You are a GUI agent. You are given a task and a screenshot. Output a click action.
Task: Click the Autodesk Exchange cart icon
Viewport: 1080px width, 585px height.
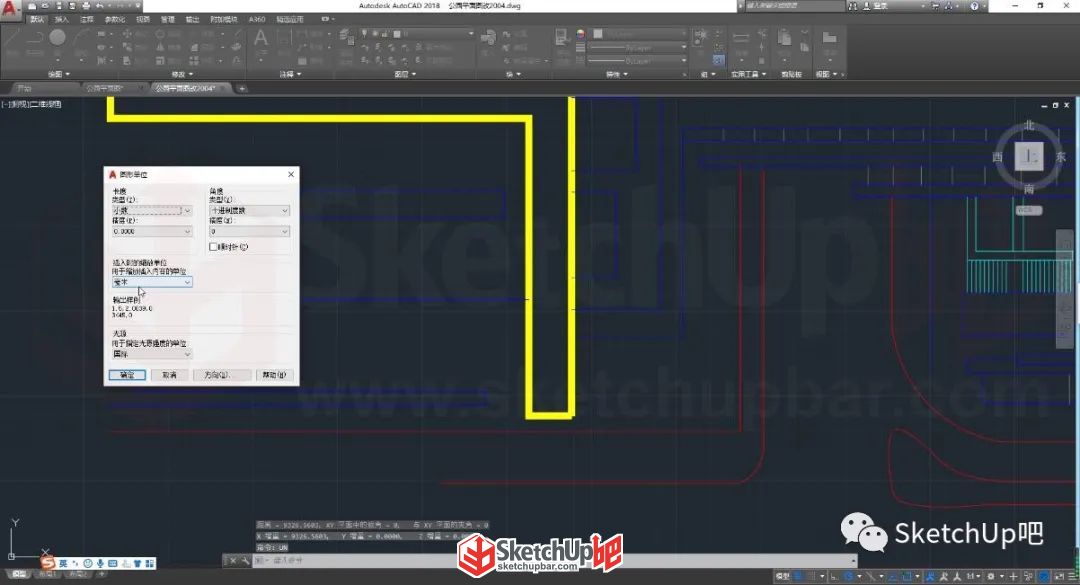[x=935, y=6]
